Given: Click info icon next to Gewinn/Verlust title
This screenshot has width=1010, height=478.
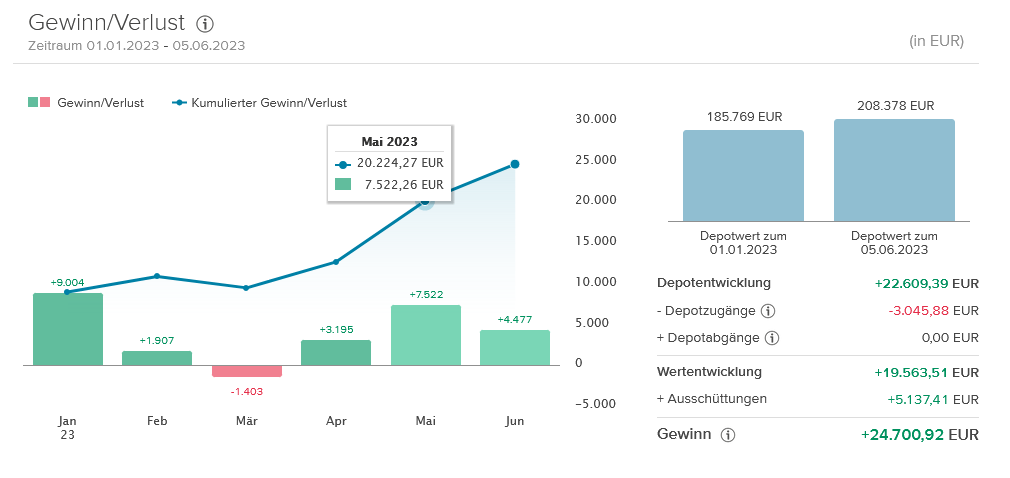Looking at the screenshot, I should click(x=205, y=24).
